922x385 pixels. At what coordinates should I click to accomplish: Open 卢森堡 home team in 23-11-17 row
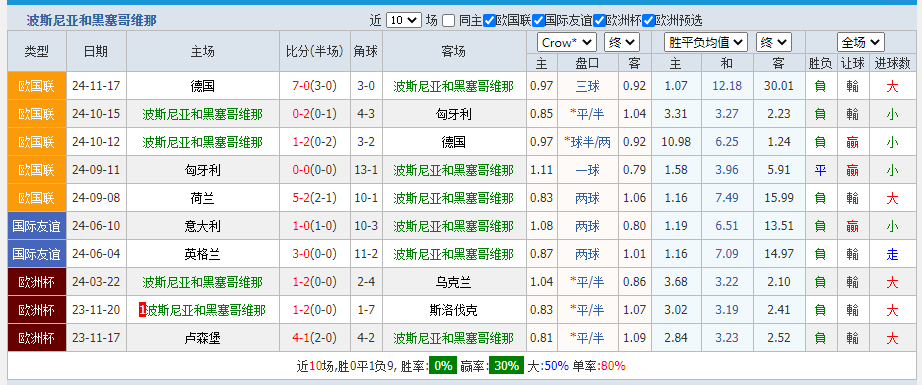tap(203, 338)
